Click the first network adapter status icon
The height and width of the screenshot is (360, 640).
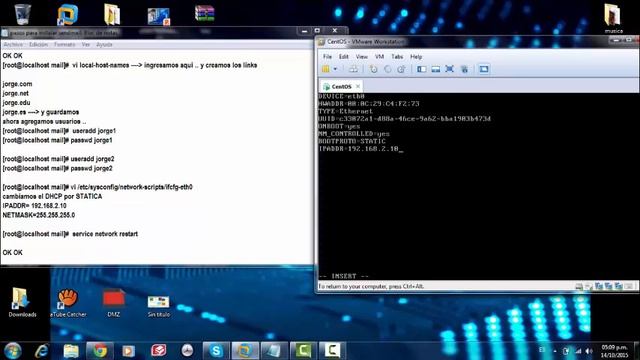599,287
